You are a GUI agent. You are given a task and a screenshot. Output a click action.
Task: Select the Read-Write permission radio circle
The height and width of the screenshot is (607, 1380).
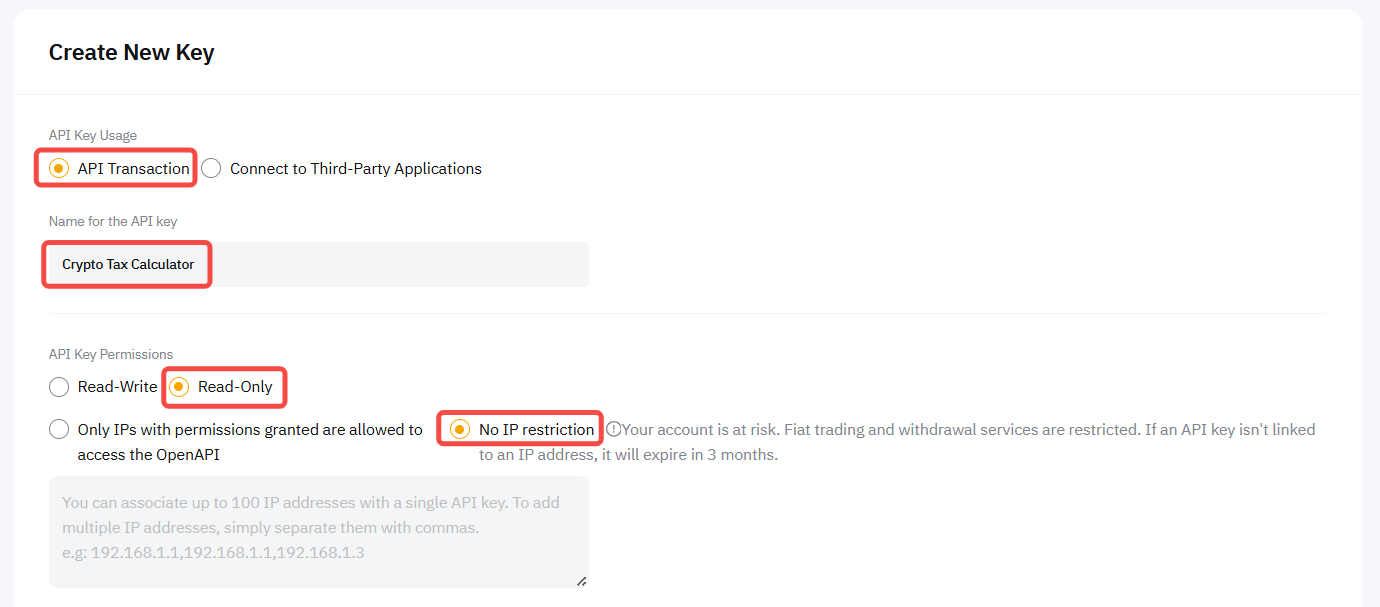(59, 387)
